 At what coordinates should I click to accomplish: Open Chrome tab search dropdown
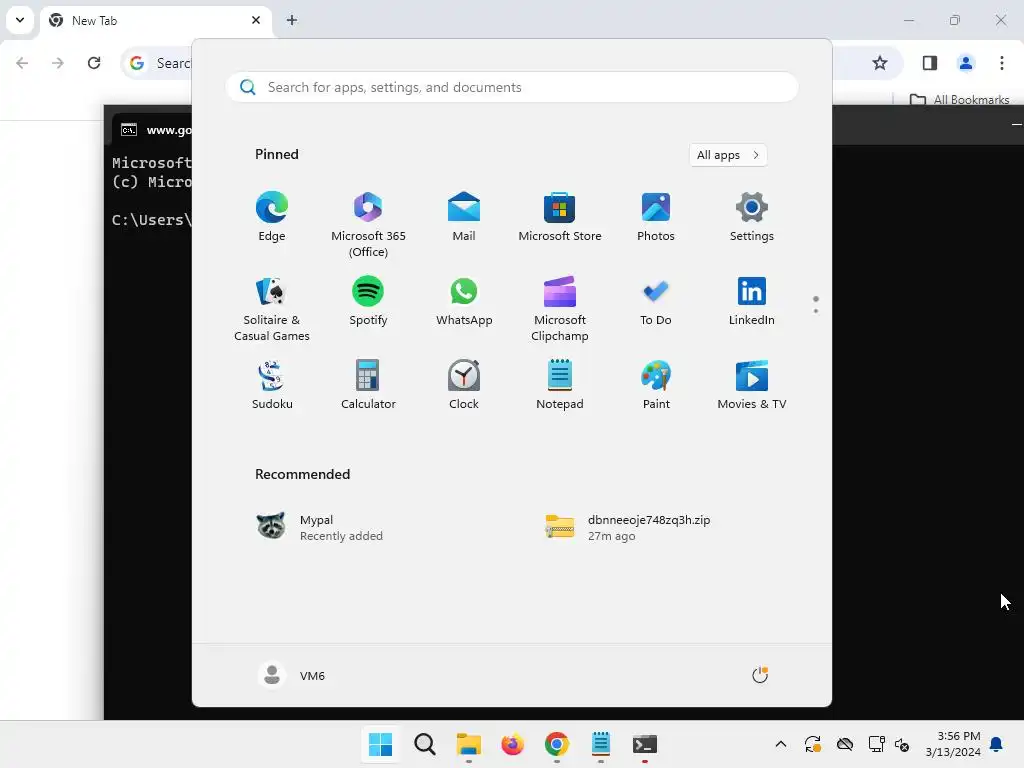pyautogui.click(x=20, y=20)
